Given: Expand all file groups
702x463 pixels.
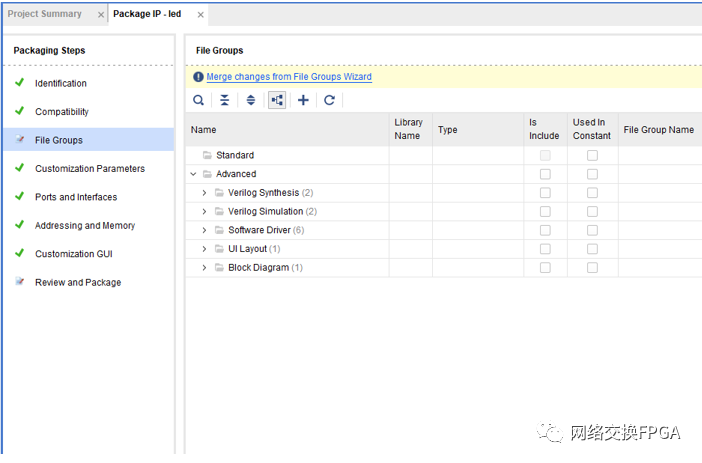Looking at the screenshot, I should (x=251, y=100).
